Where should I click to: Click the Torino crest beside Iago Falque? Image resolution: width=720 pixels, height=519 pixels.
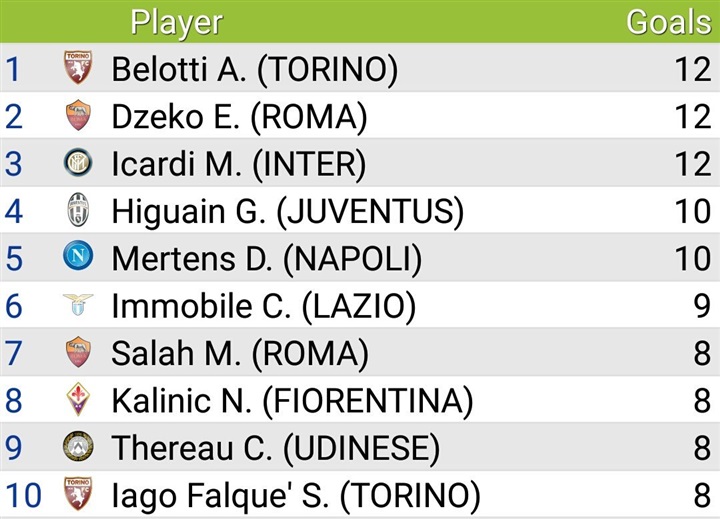point(77,494)
